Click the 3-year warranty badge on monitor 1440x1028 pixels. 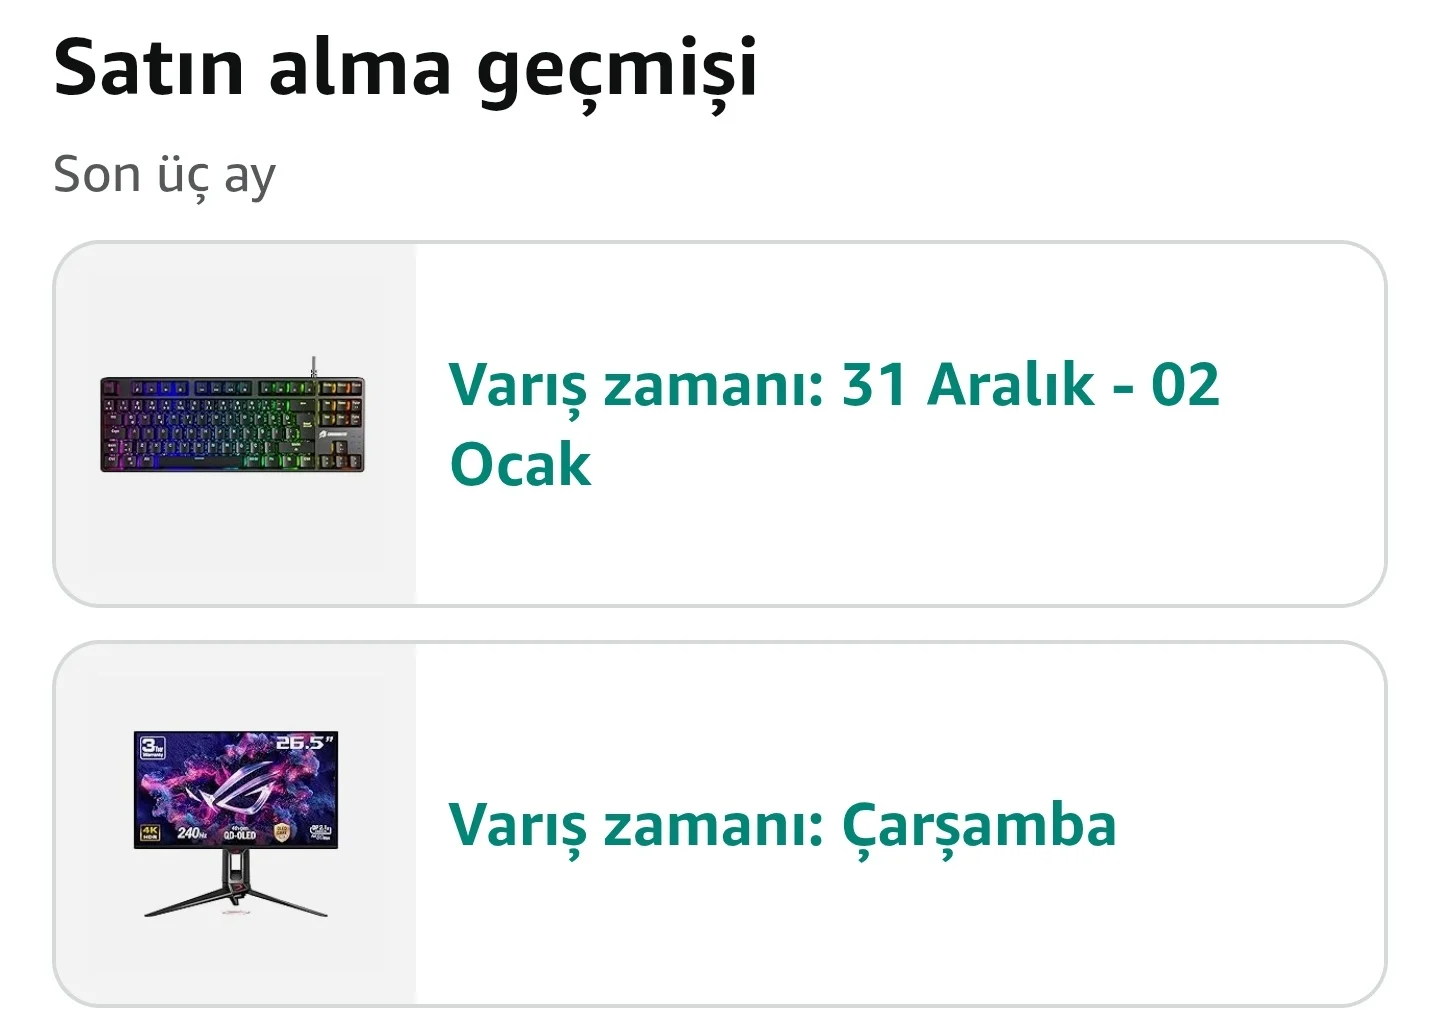tap(153, 747)
